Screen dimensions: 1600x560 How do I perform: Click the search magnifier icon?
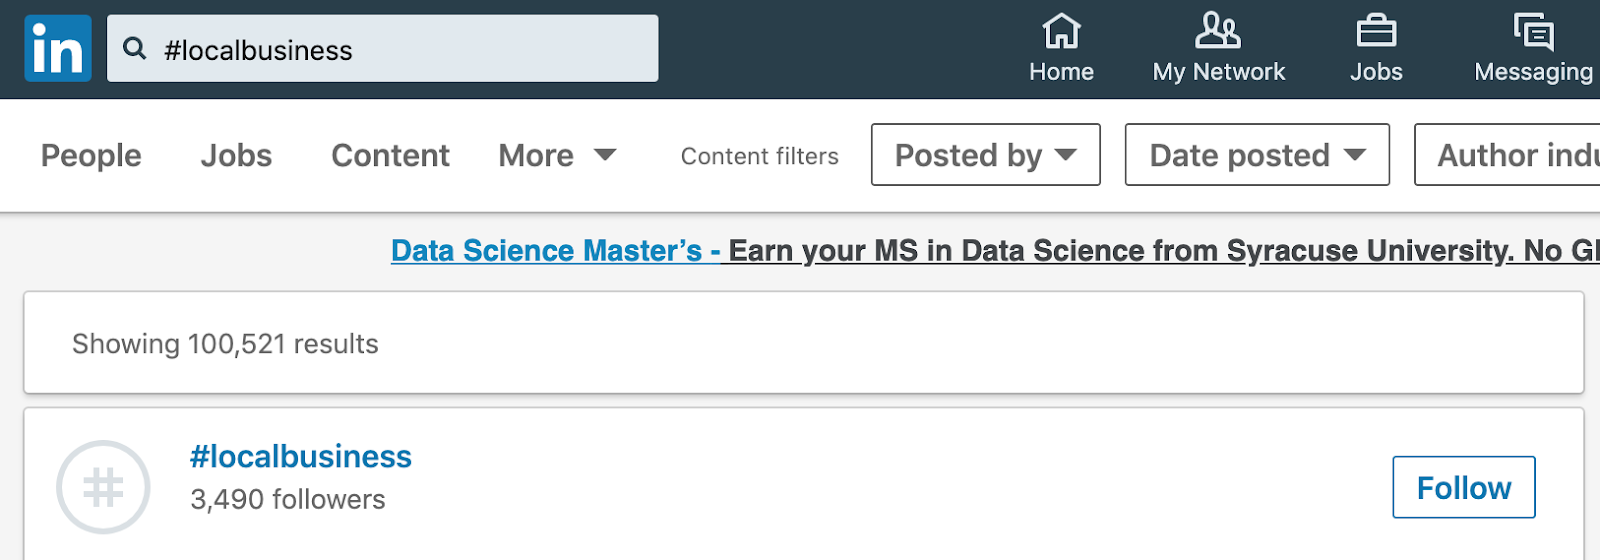(135, 48)
